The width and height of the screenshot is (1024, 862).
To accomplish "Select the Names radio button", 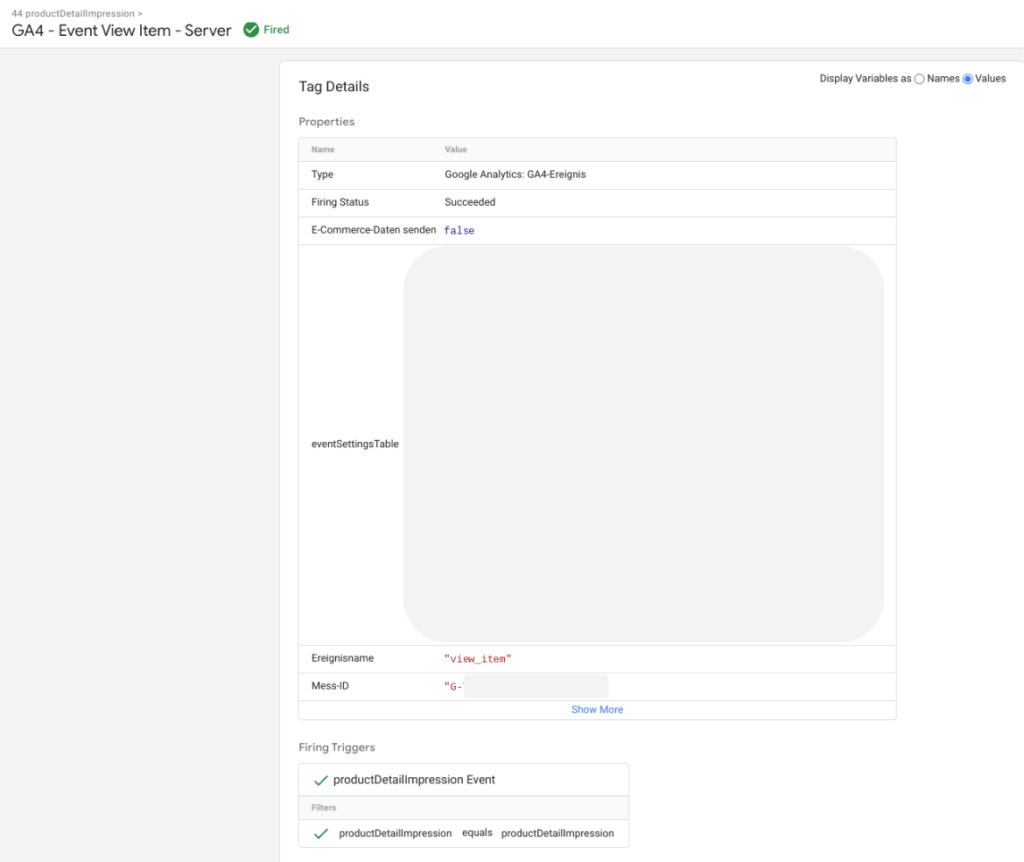I will coord(919,78).
